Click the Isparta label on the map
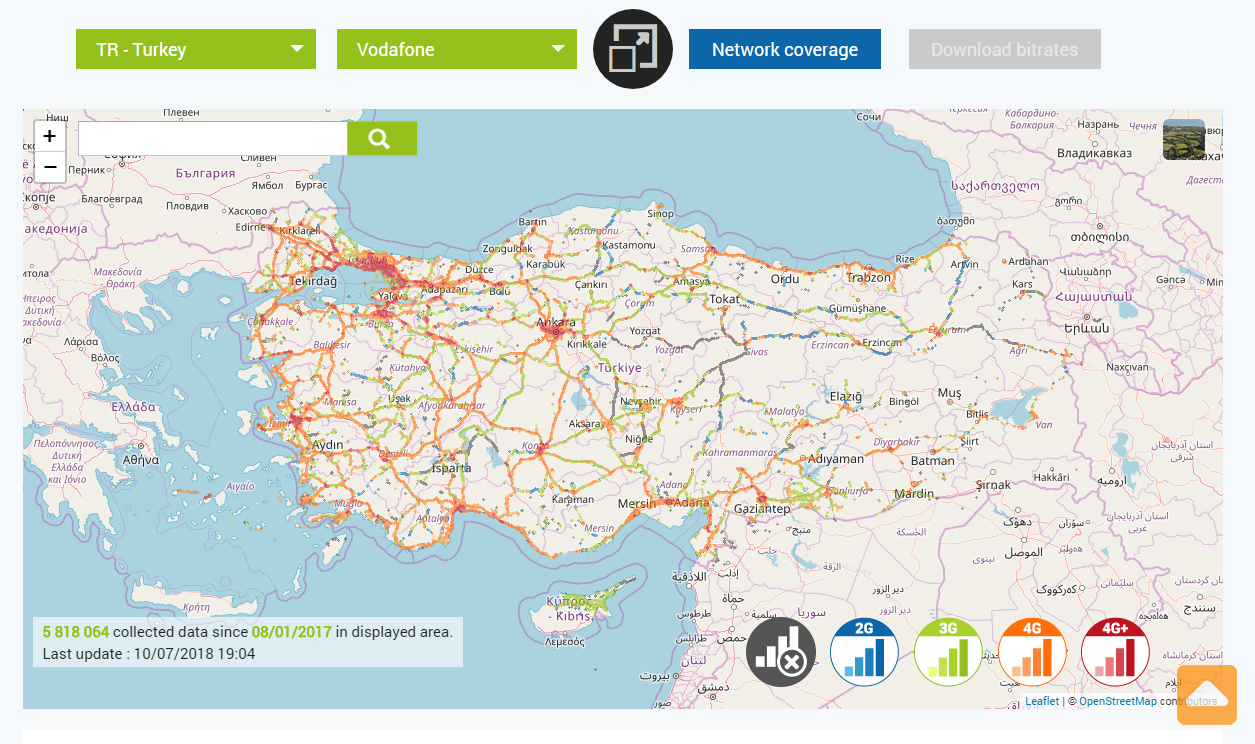This screenshot has width=1255, height=744. (x=452, y=467)
